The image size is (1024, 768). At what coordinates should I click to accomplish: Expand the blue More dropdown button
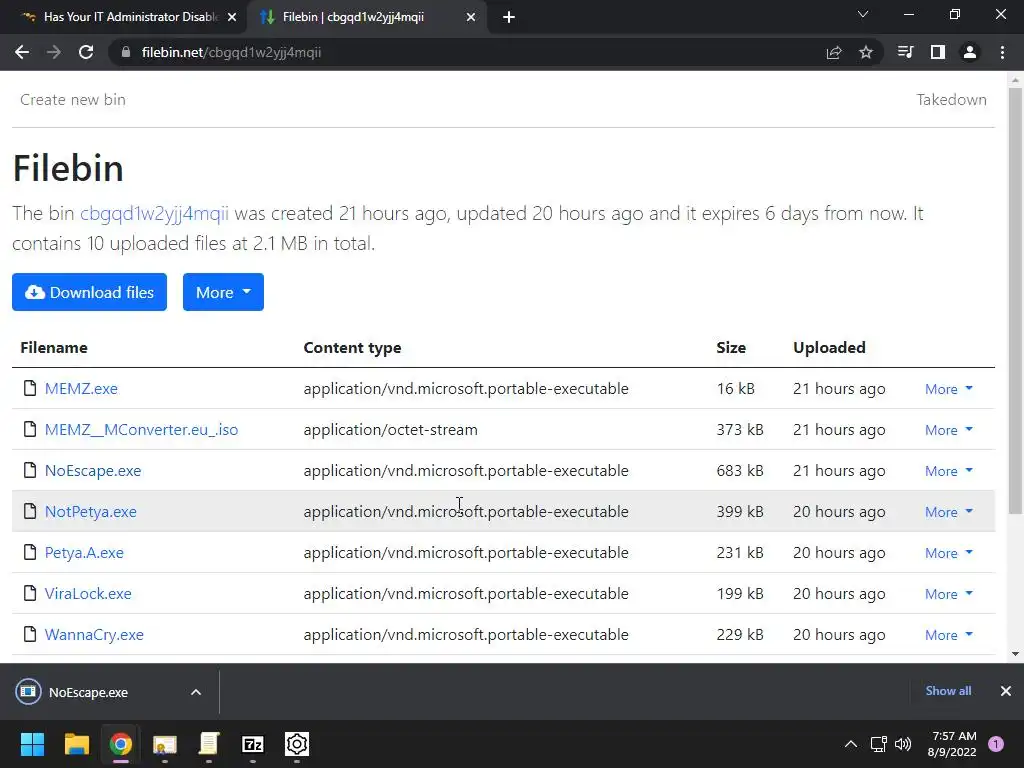coord(223,292)
